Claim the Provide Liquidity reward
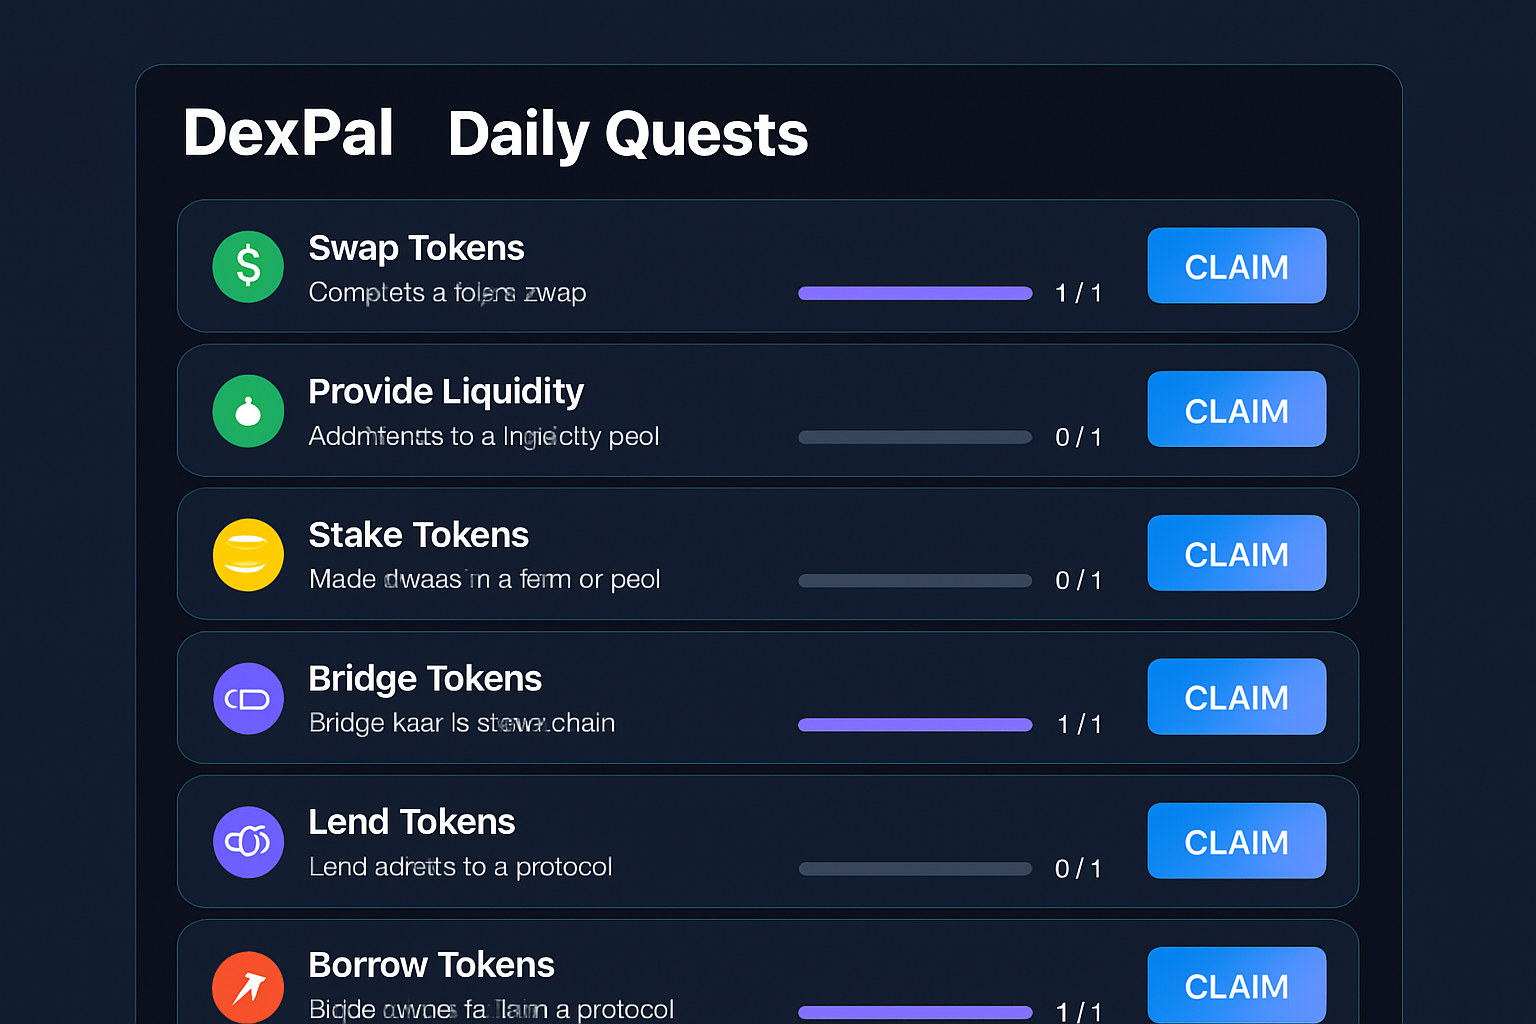 [1237, 410]
